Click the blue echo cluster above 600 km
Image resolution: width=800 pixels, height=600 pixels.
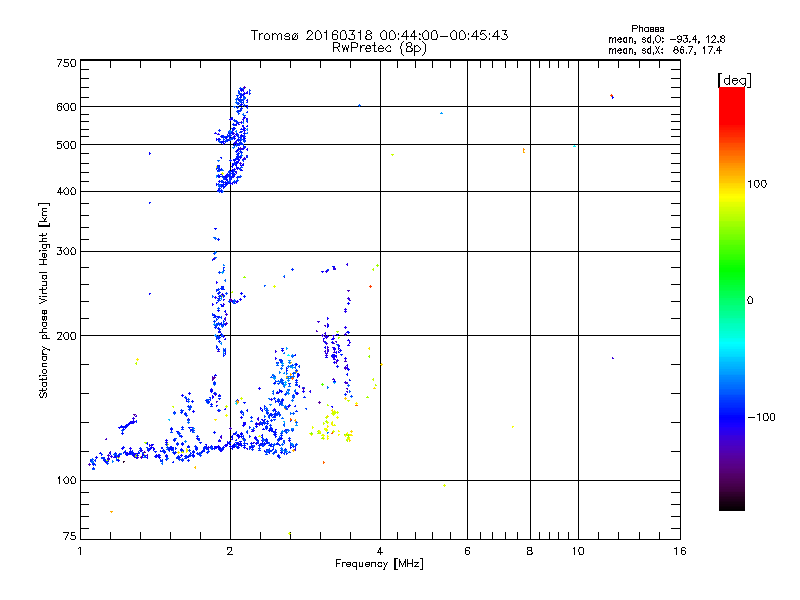242,97
